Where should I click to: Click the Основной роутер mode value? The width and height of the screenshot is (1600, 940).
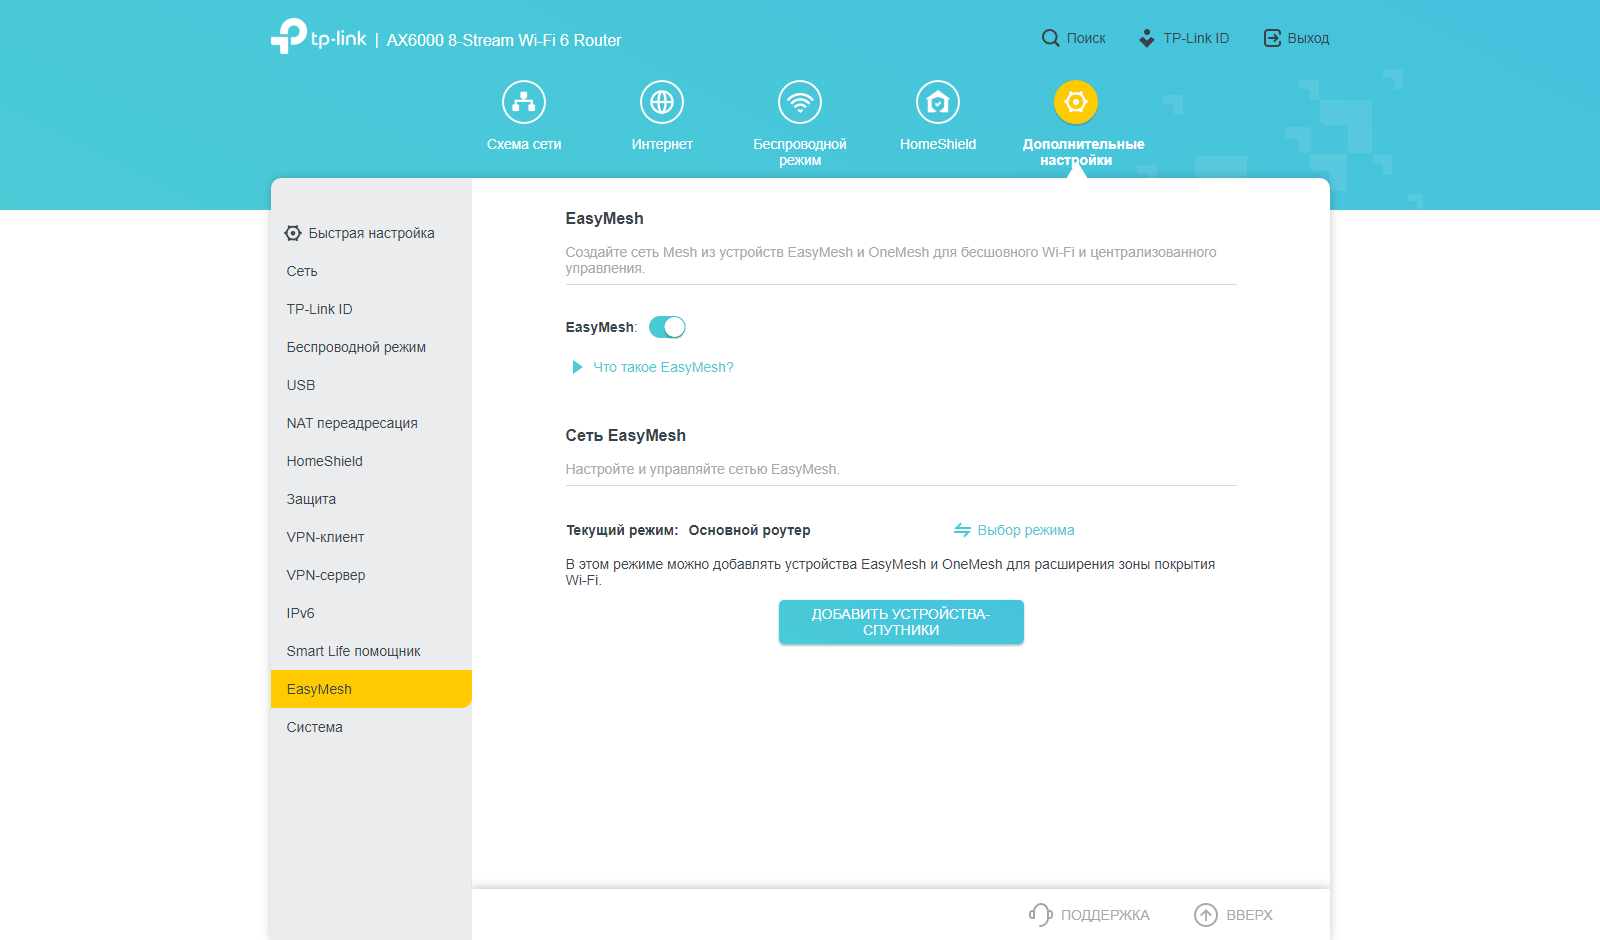[x=749, y=530]
